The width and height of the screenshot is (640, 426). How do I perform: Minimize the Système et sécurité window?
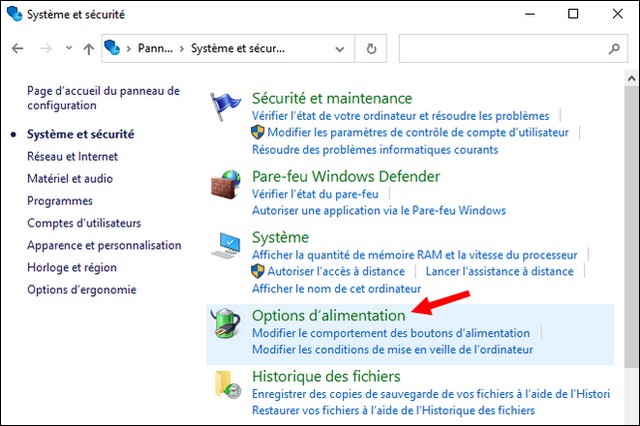530,14
